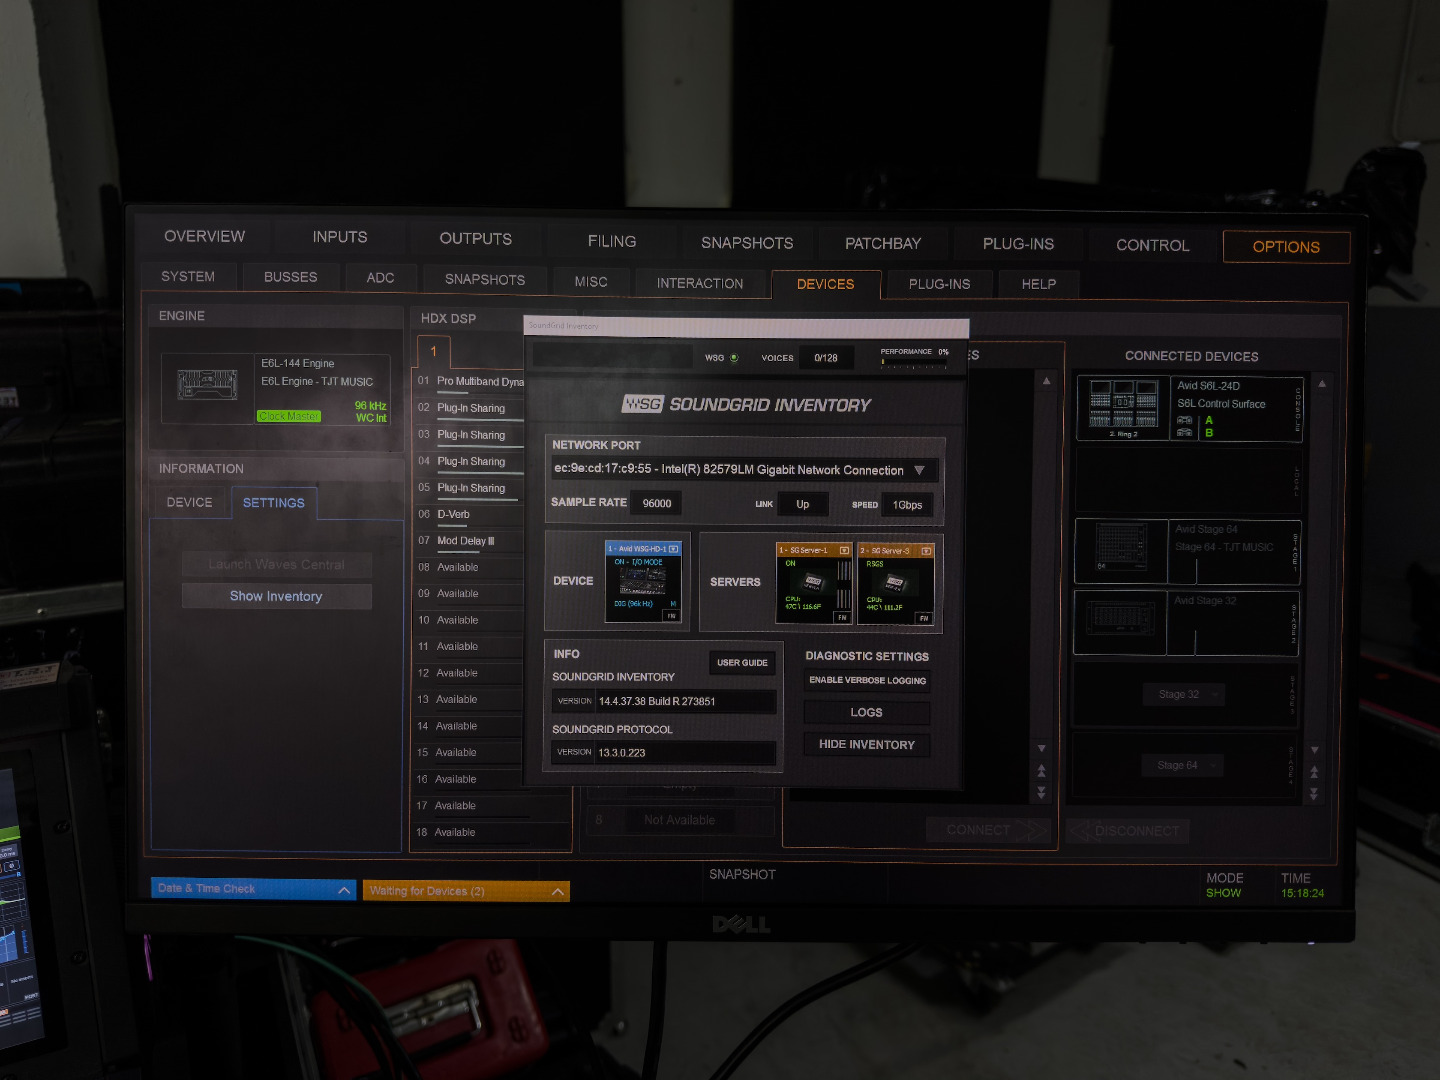The width and height of the screenshot is (1440, 1080).
Task: Open the Device tab under Information
Action: (189, 503)
